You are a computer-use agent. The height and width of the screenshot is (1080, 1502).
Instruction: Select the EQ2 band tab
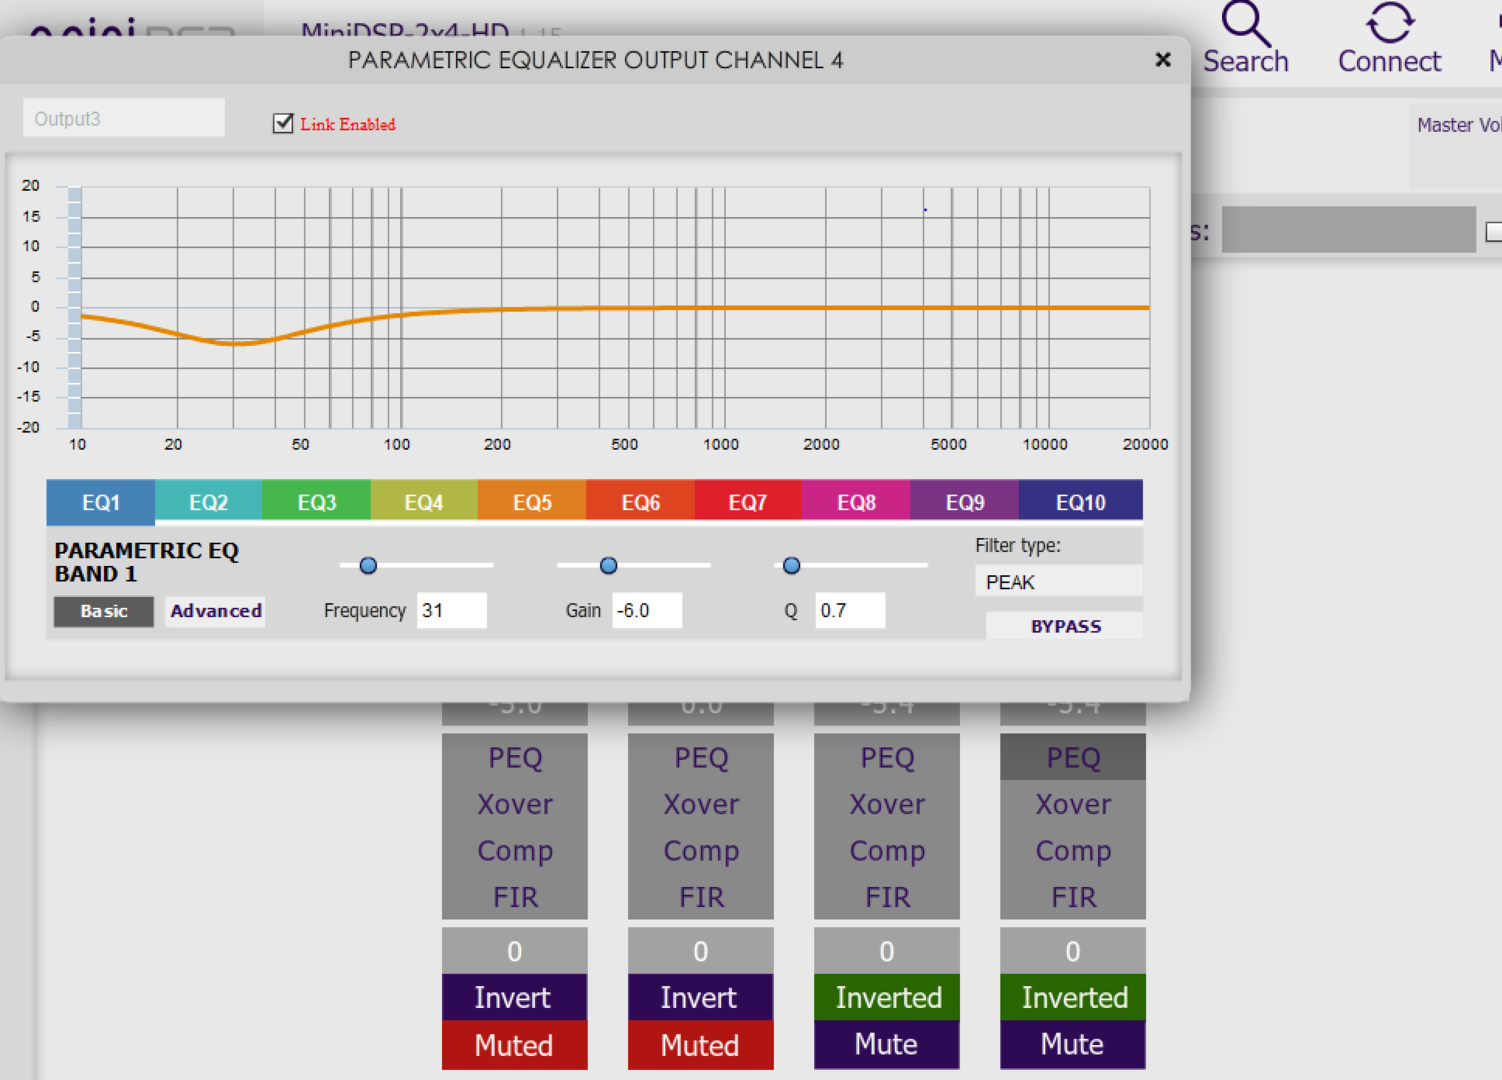pos(208,502)
